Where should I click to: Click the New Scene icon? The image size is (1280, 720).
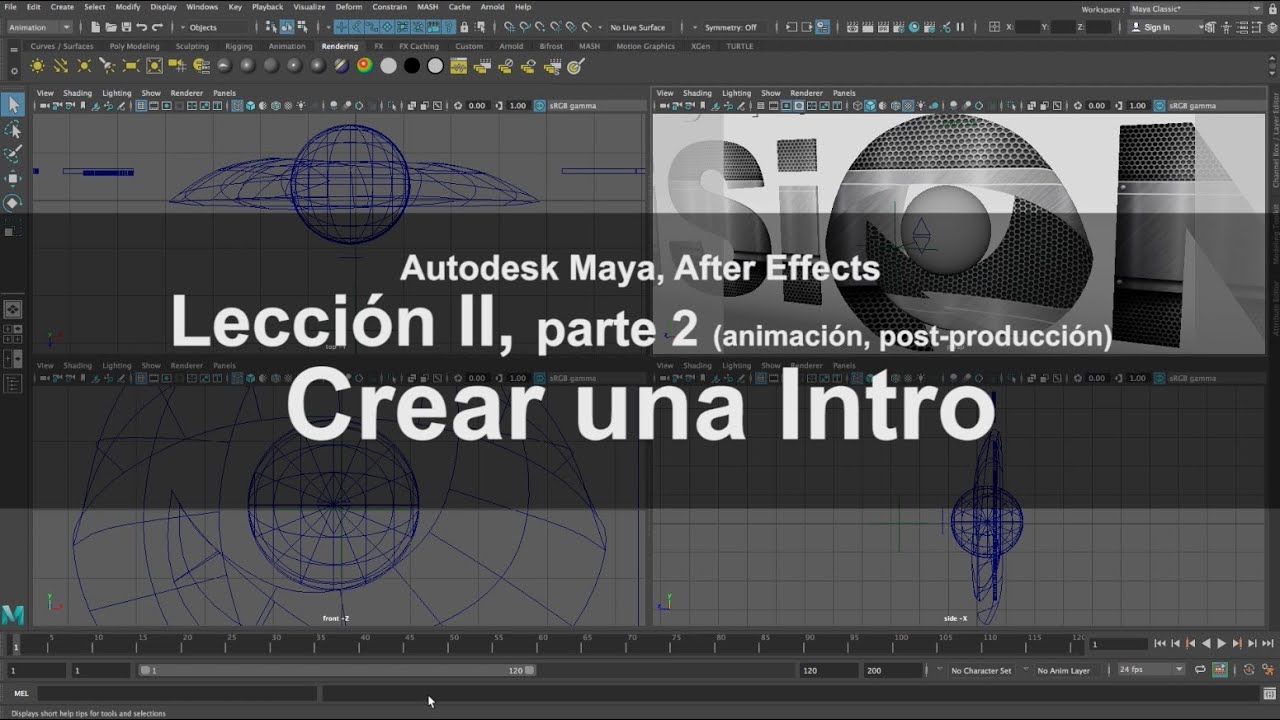[x=95, y=27]
